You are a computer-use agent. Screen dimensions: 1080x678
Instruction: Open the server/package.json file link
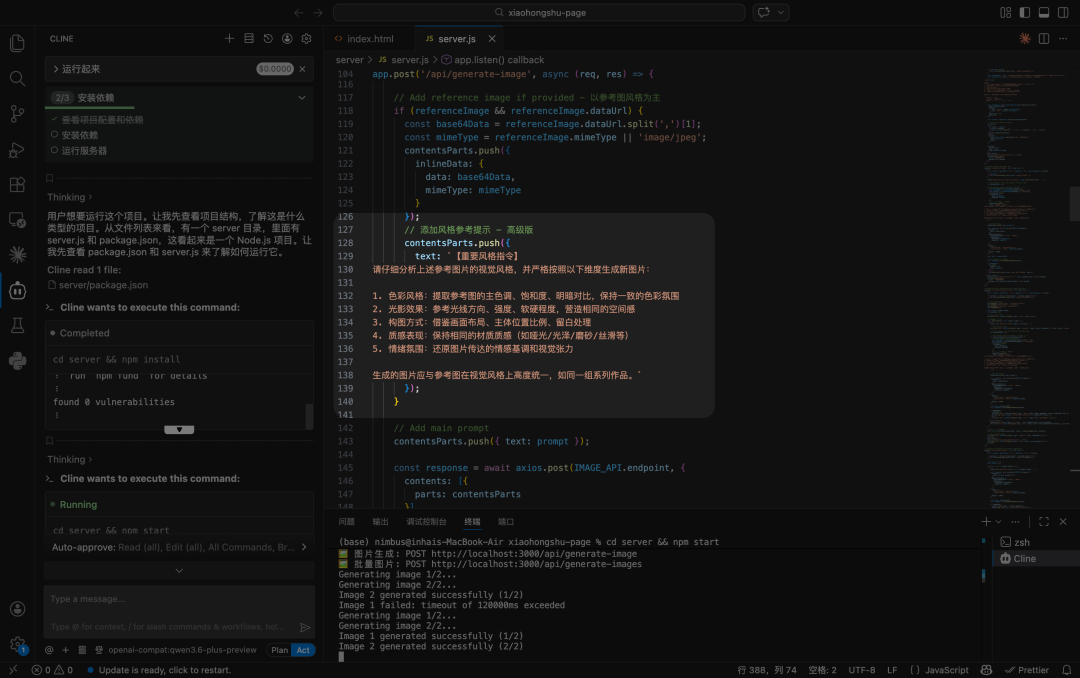pyautogui.click(x=103, y=285)
